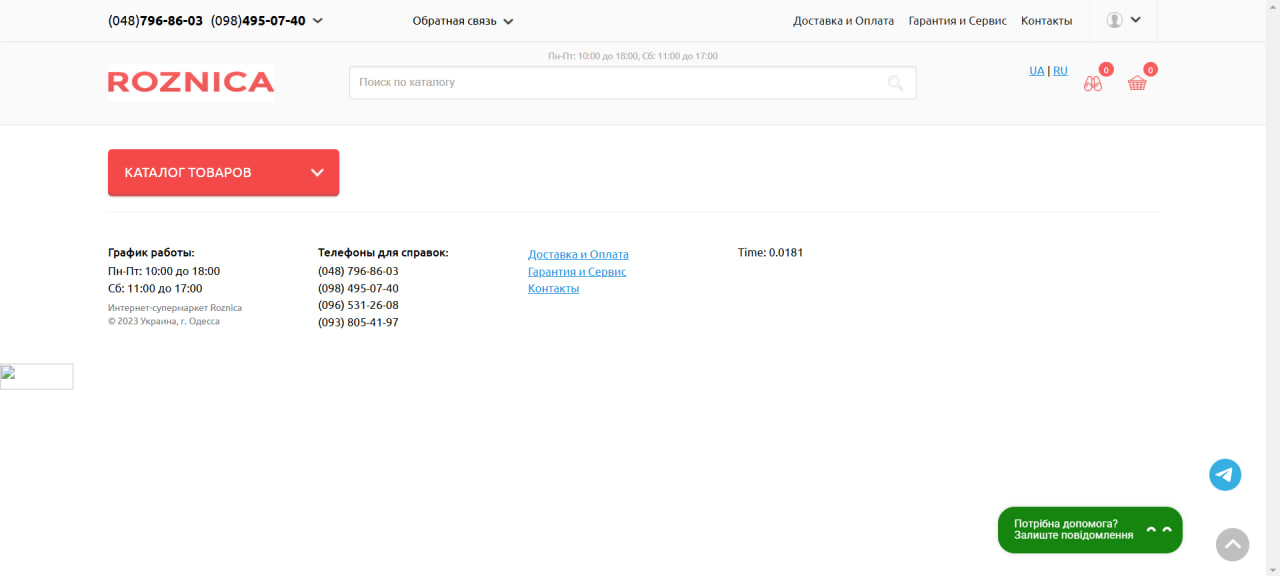Open the Обратная связь dropdown
The image size is (1280, 576).
(462, 21)
